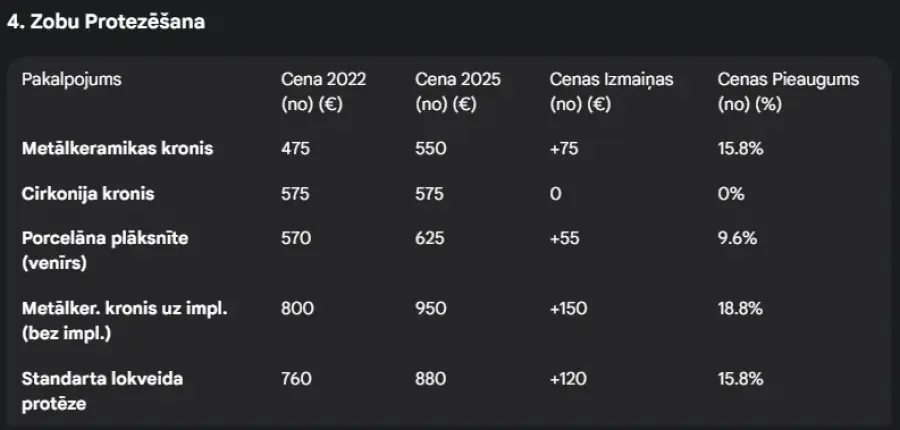Select the 18.8% increase value

coord(741,309)
